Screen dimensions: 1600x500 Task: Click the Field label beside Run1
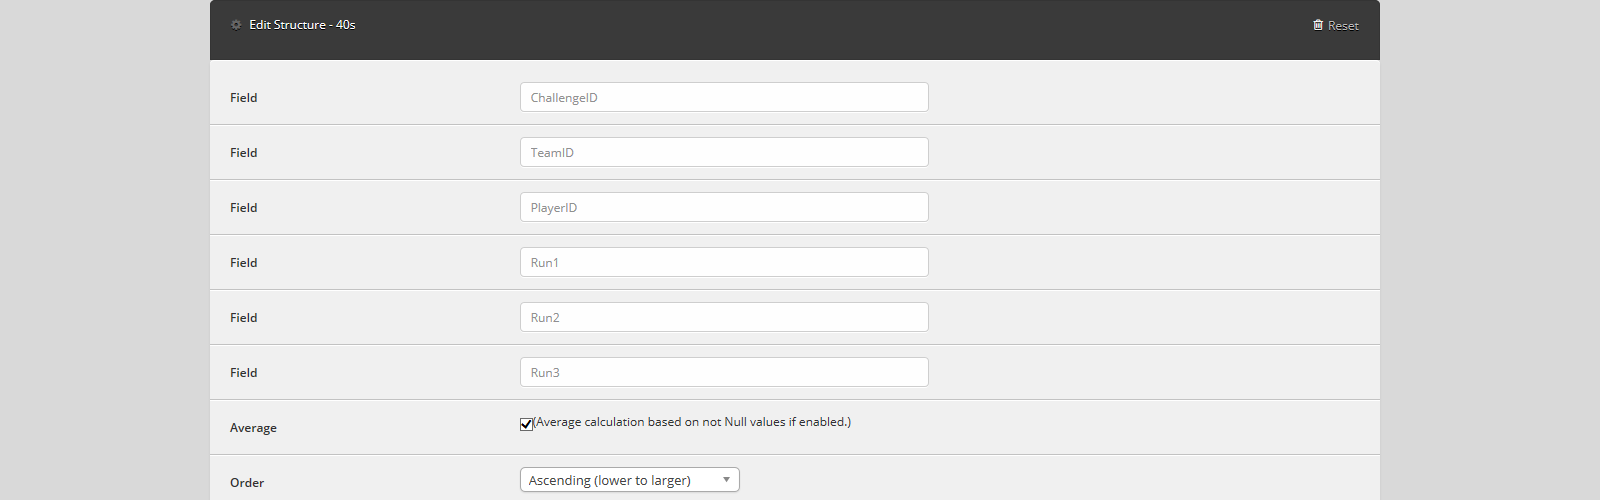(x=243, y=263)
